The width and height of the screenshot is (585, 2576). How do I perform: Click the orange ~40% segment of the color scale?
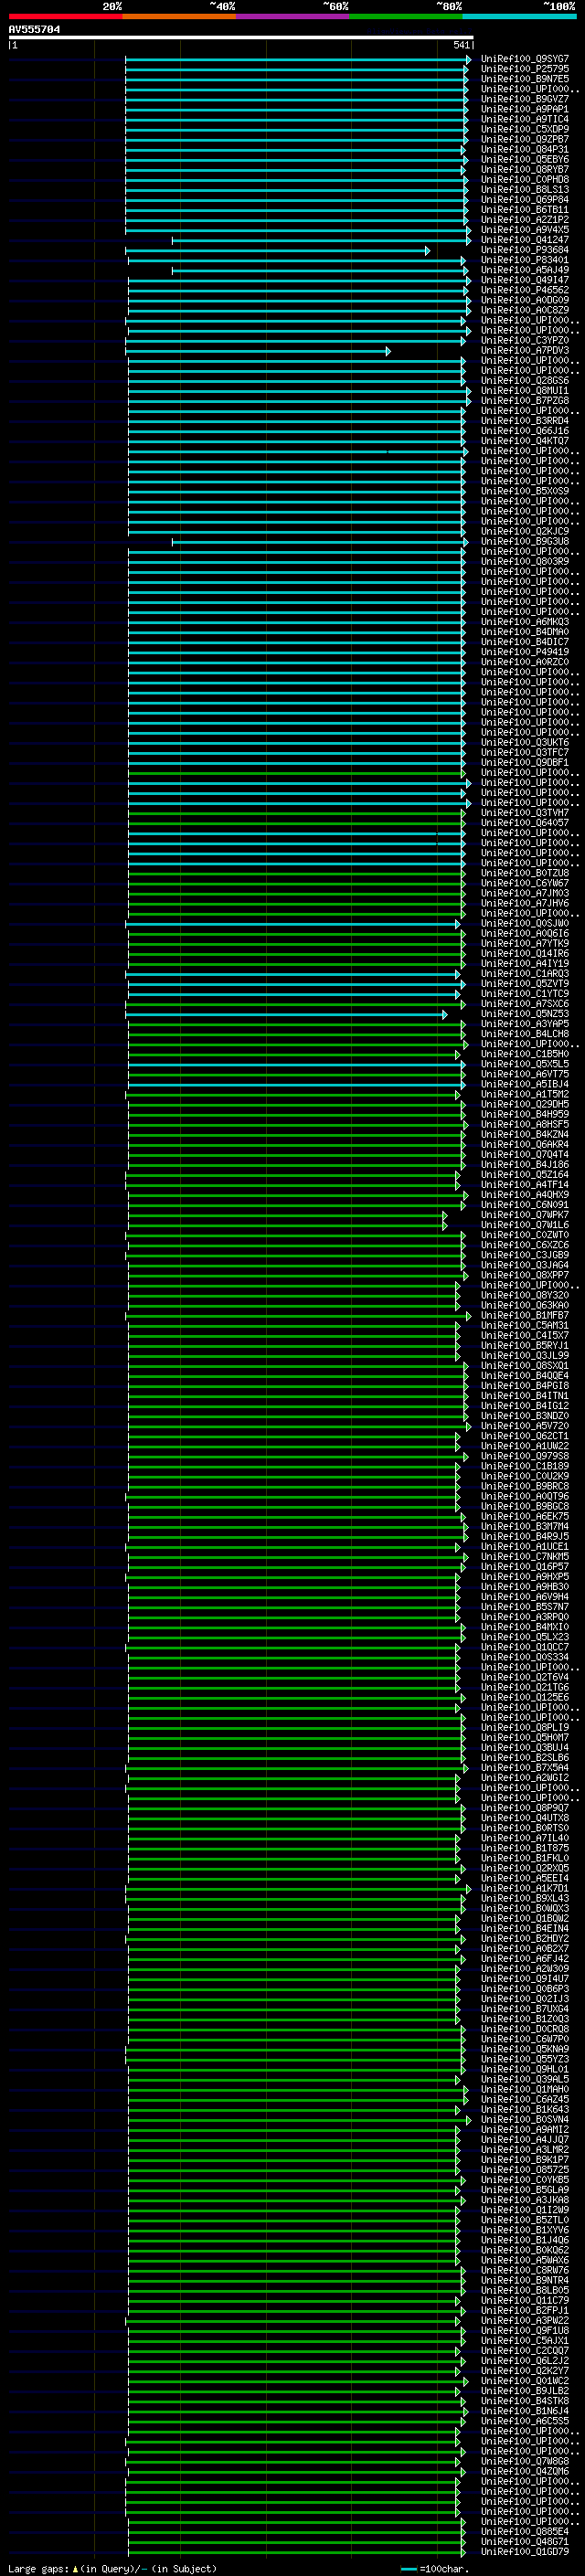tap(179, 16)
